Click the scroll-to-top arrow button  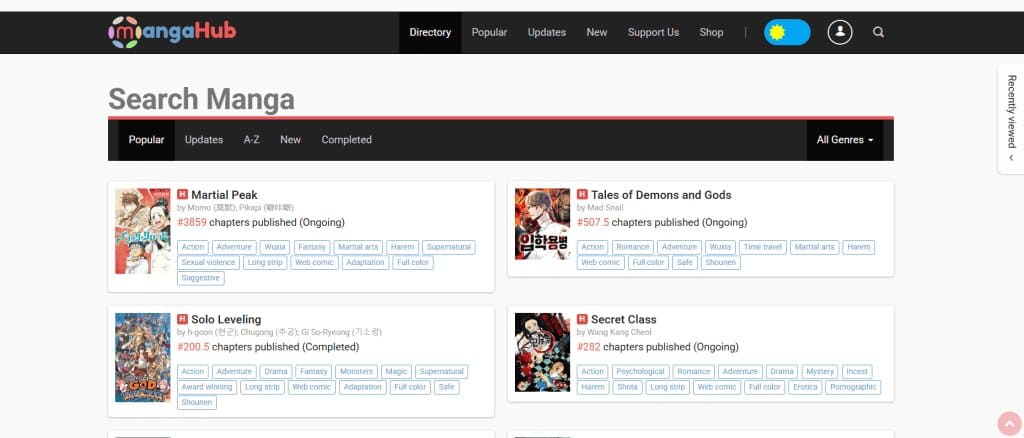[x=1008, y=423]
